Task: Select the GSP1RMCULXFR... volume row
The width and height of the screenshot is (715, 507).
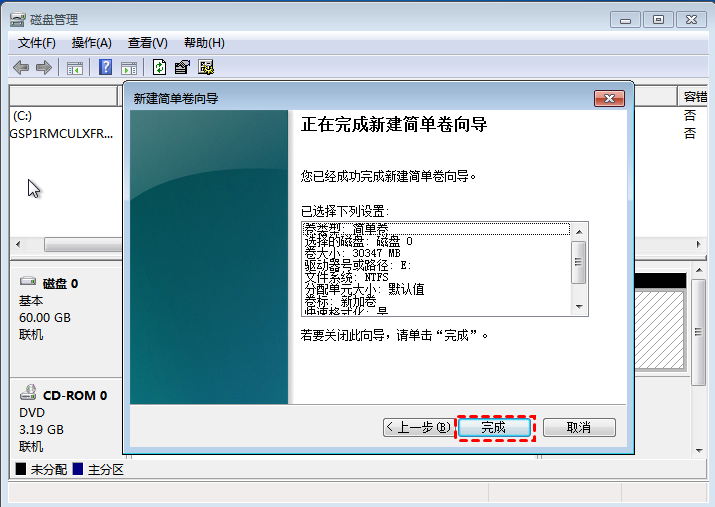Action: (61, 134)
